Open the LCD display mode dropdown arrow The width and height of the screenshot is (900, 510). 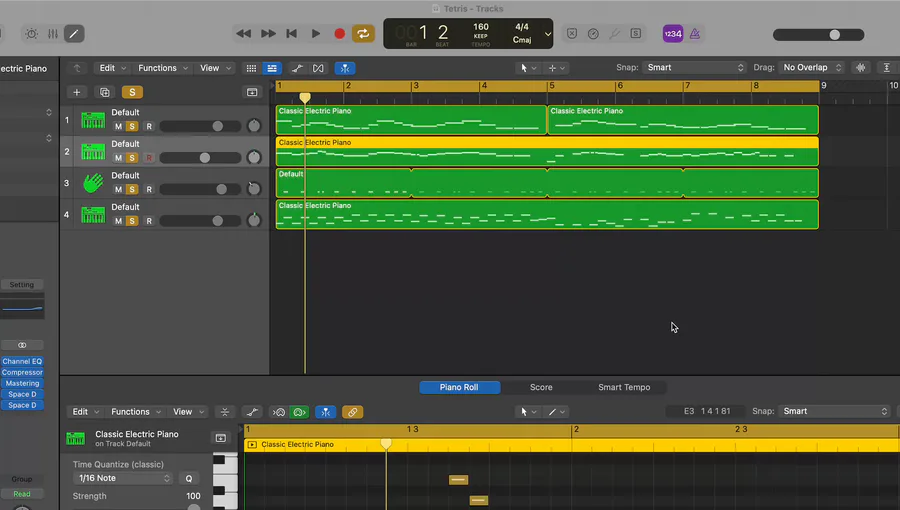pos(548,34)
